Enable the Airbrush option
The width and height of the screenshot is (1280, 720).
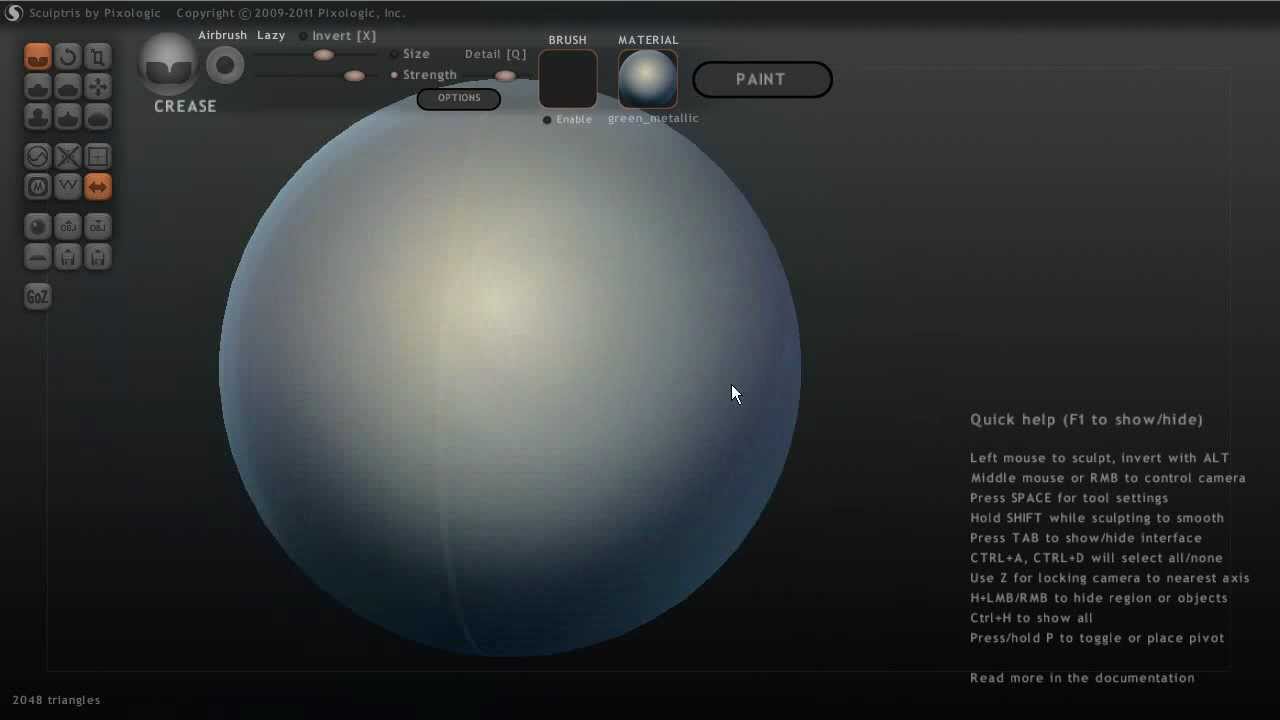[222, 35]
